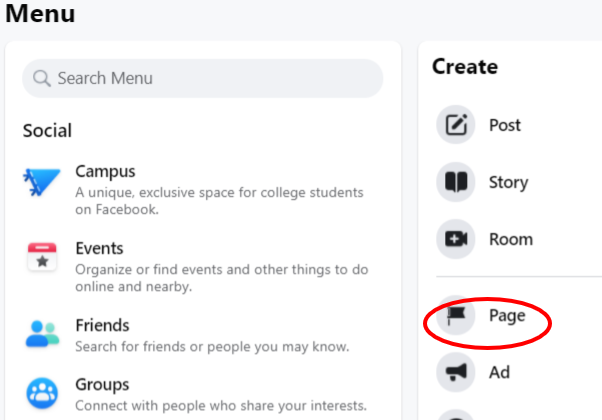602x420 pixels.
Task: Click the Room video camera icon
Action: 456,239
